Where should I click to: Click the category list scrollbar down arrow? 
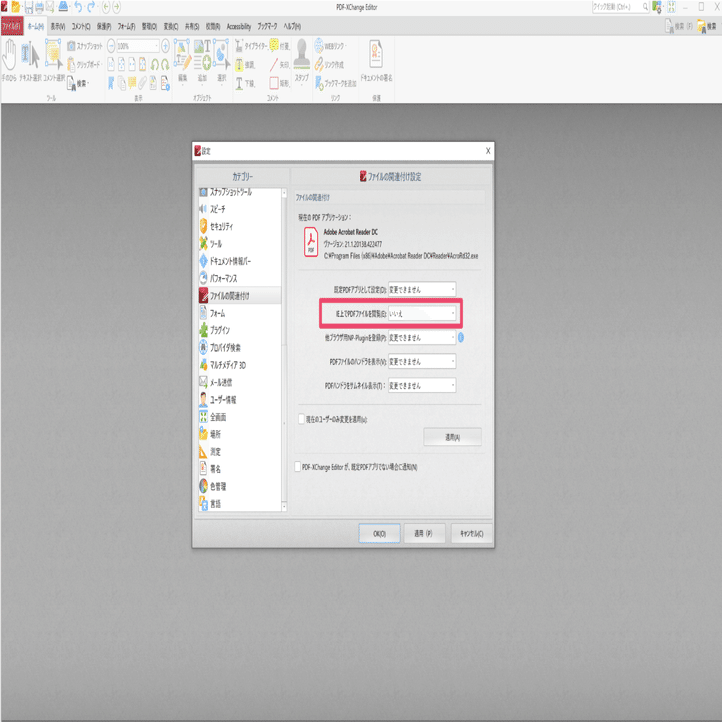[284, 507]
